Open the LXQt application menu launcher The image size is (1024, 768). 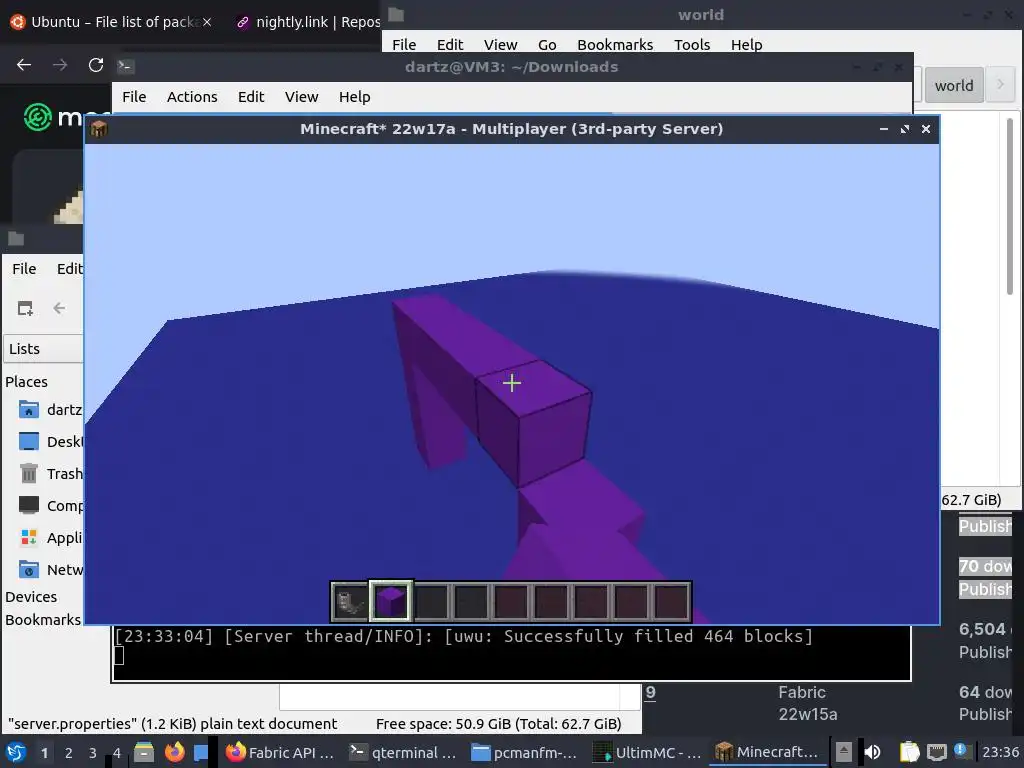[x=16, y=752]
